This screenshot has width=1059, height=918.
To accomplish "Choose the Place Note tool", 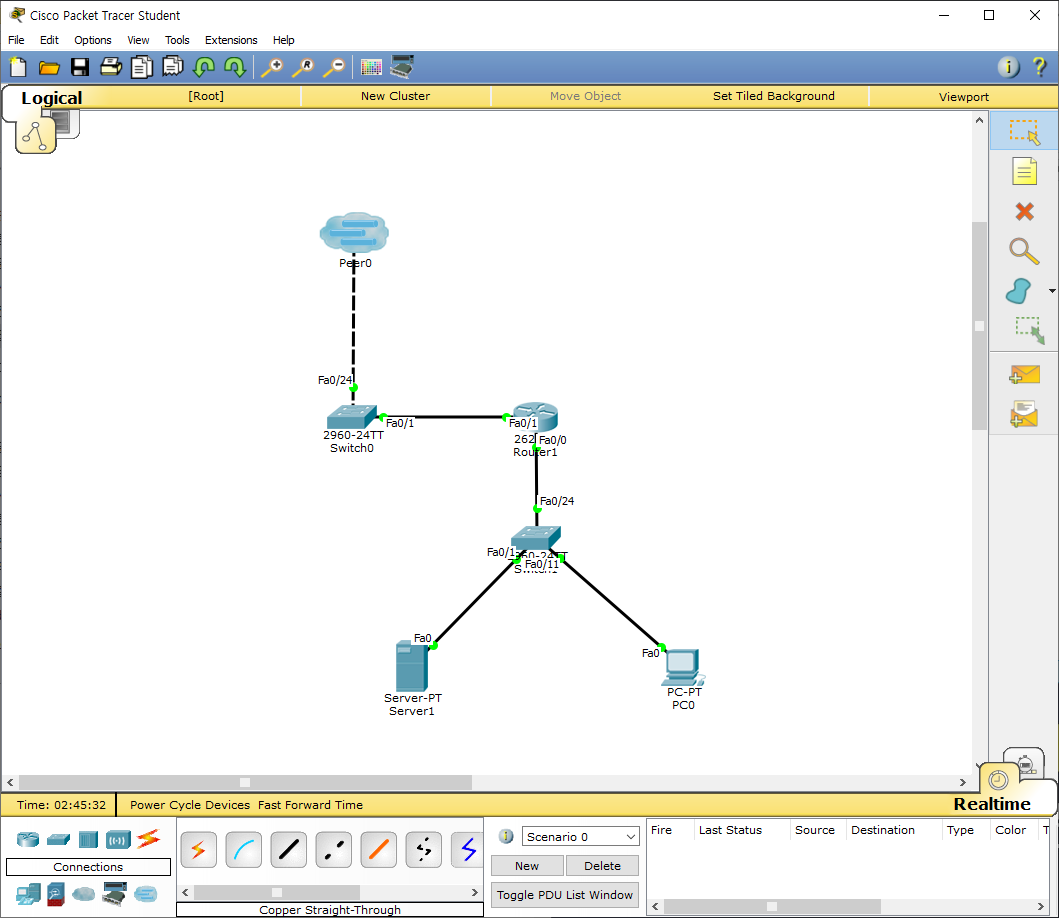I will [1024, 171].
